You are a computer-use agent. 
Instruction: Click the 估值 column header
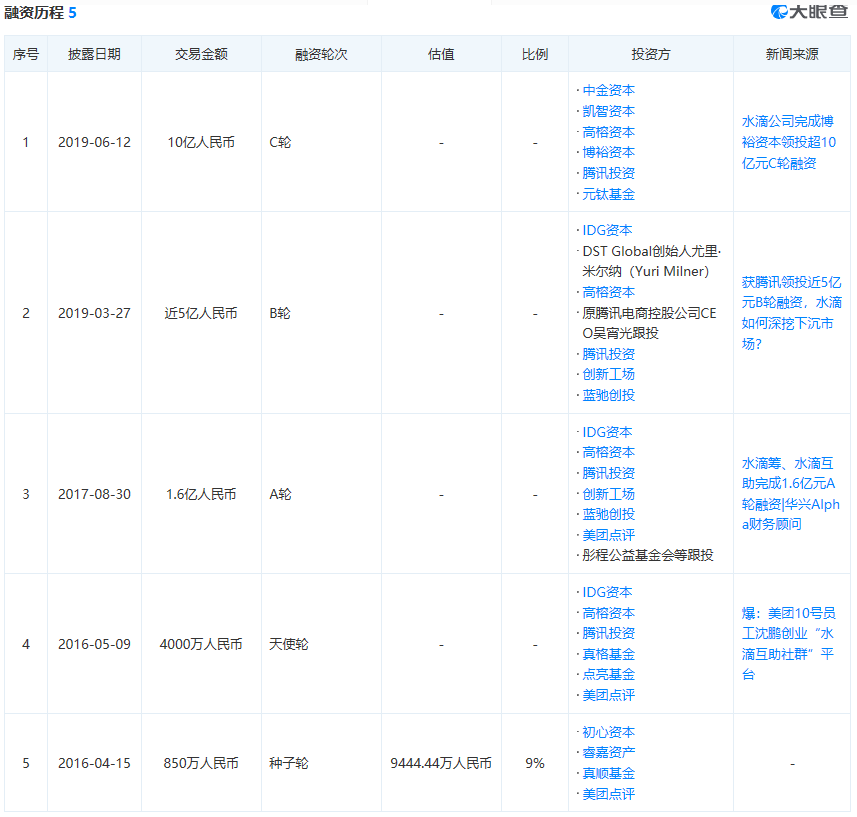point(441,54)
